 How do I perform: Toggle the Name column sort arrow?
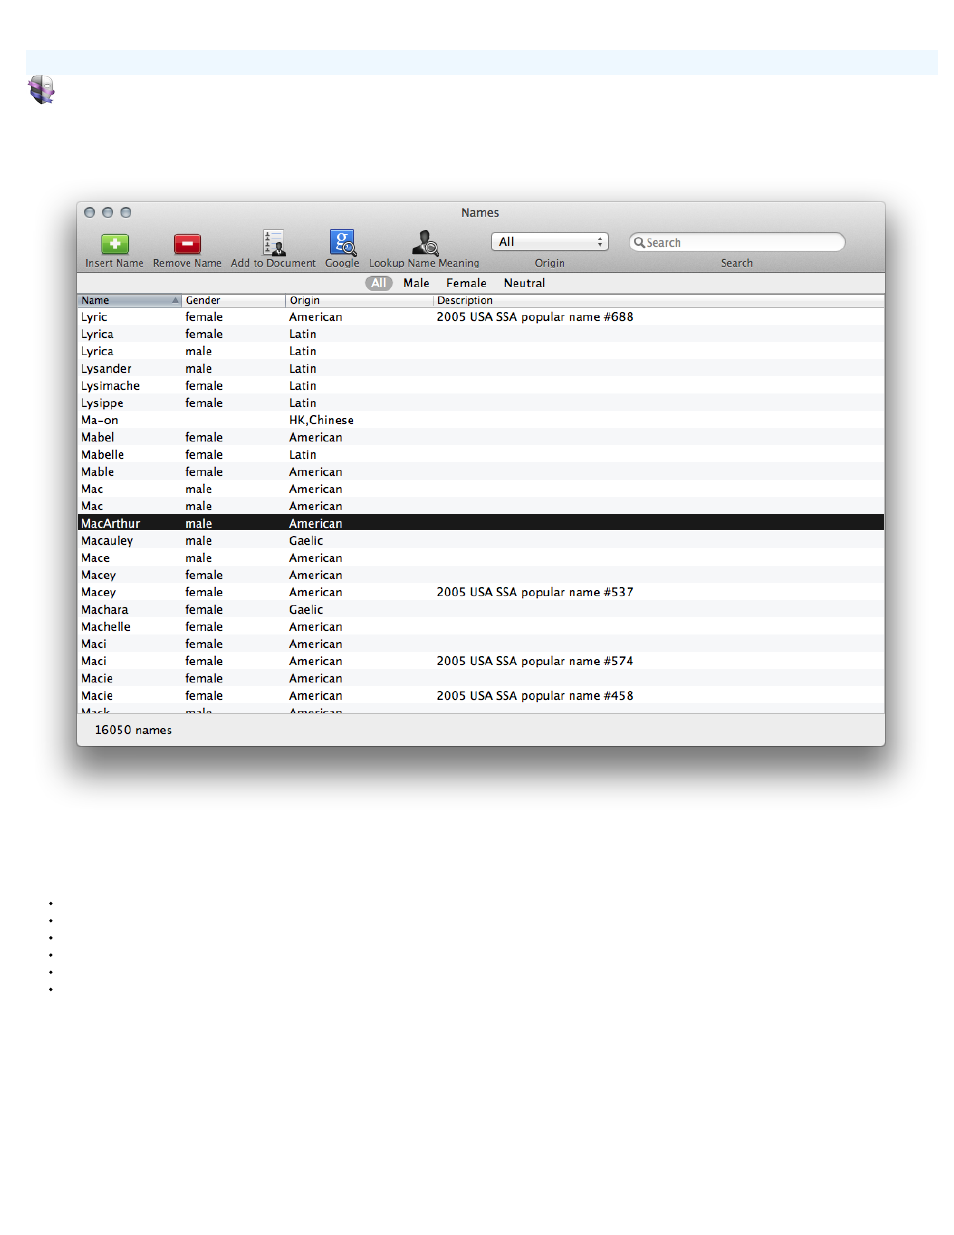coord(175,300)
